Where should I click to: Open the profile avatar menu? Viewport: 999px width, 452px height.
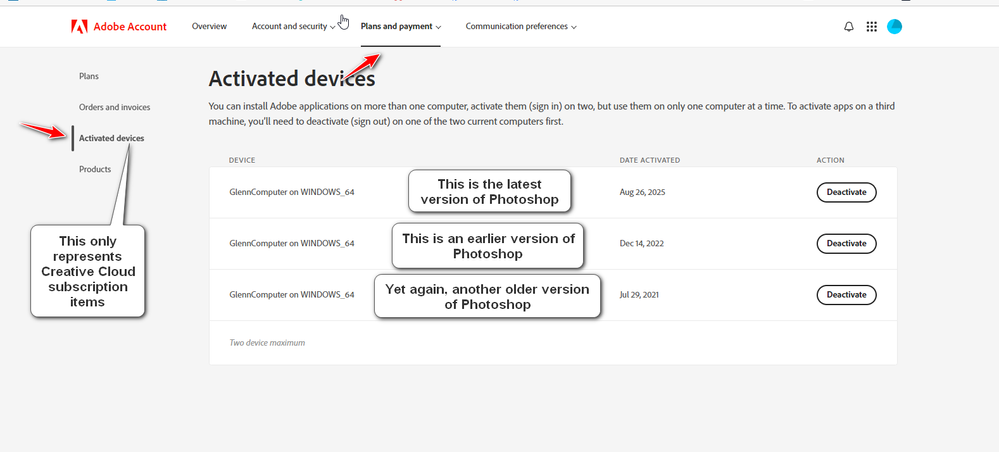pos(895,27)
